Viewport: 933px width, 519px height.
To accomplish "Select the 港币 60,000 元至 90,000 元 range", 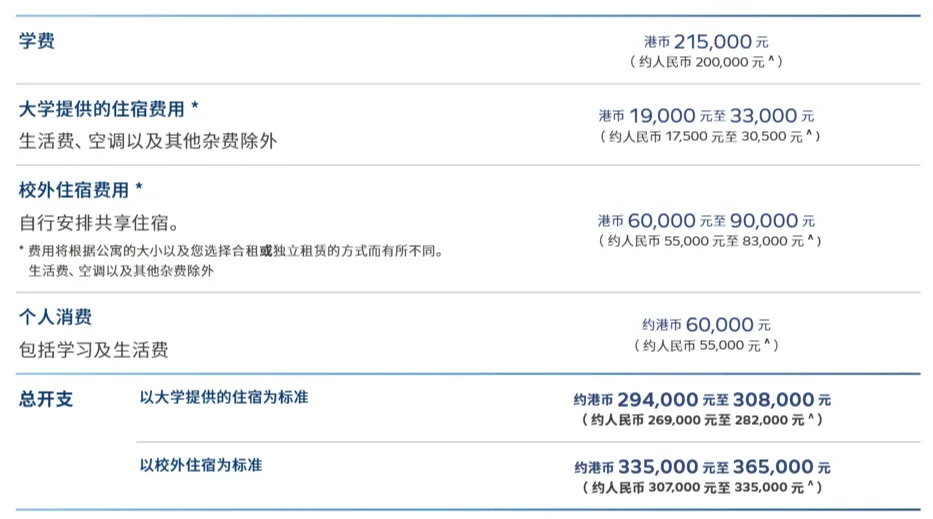I will tap(706, 220).
